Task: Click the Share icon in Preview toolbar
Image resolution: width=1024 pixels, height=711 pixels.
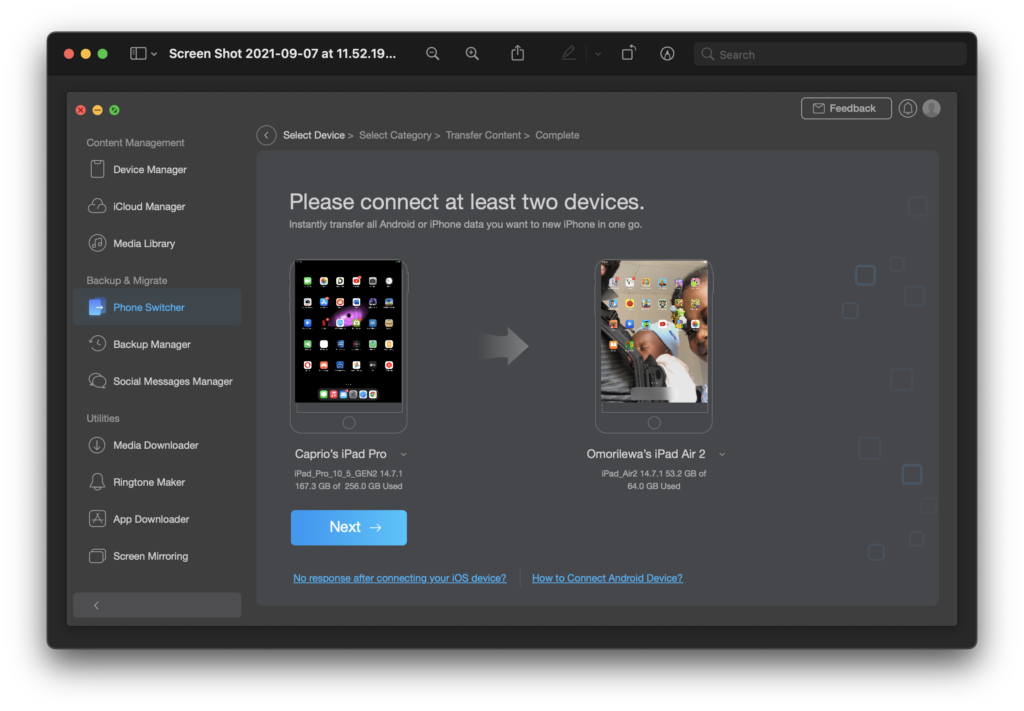Action: [x=517, y=54]
